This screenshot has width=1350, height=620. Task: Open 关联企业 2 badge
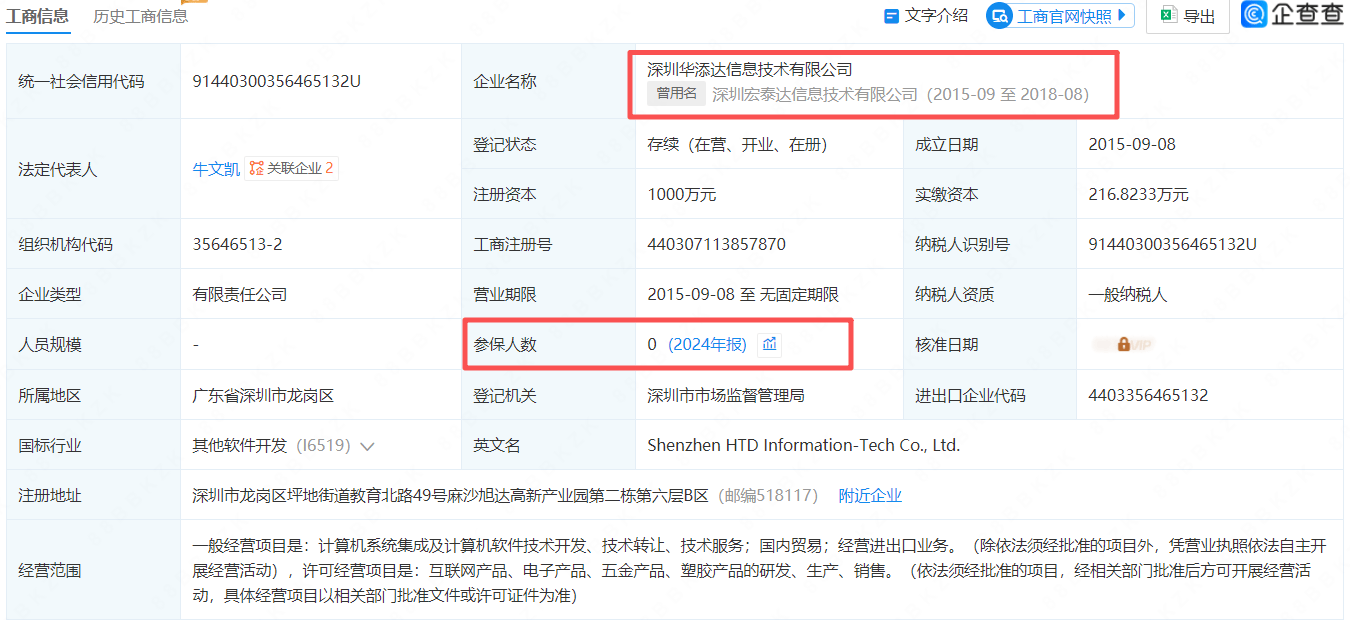(291, 169)
